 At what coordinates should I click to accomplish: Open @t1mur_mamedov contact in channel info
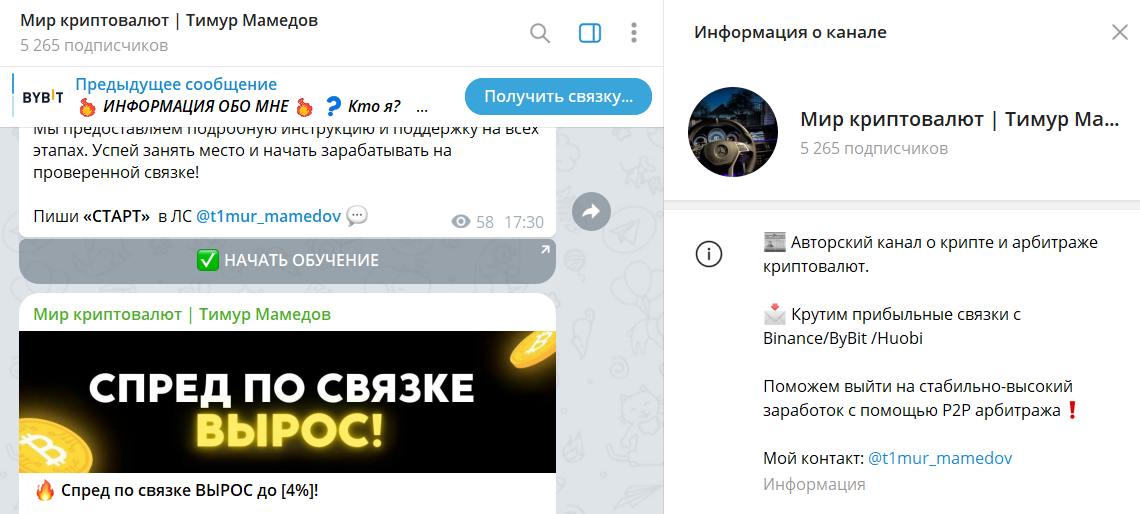coord(940,459)
